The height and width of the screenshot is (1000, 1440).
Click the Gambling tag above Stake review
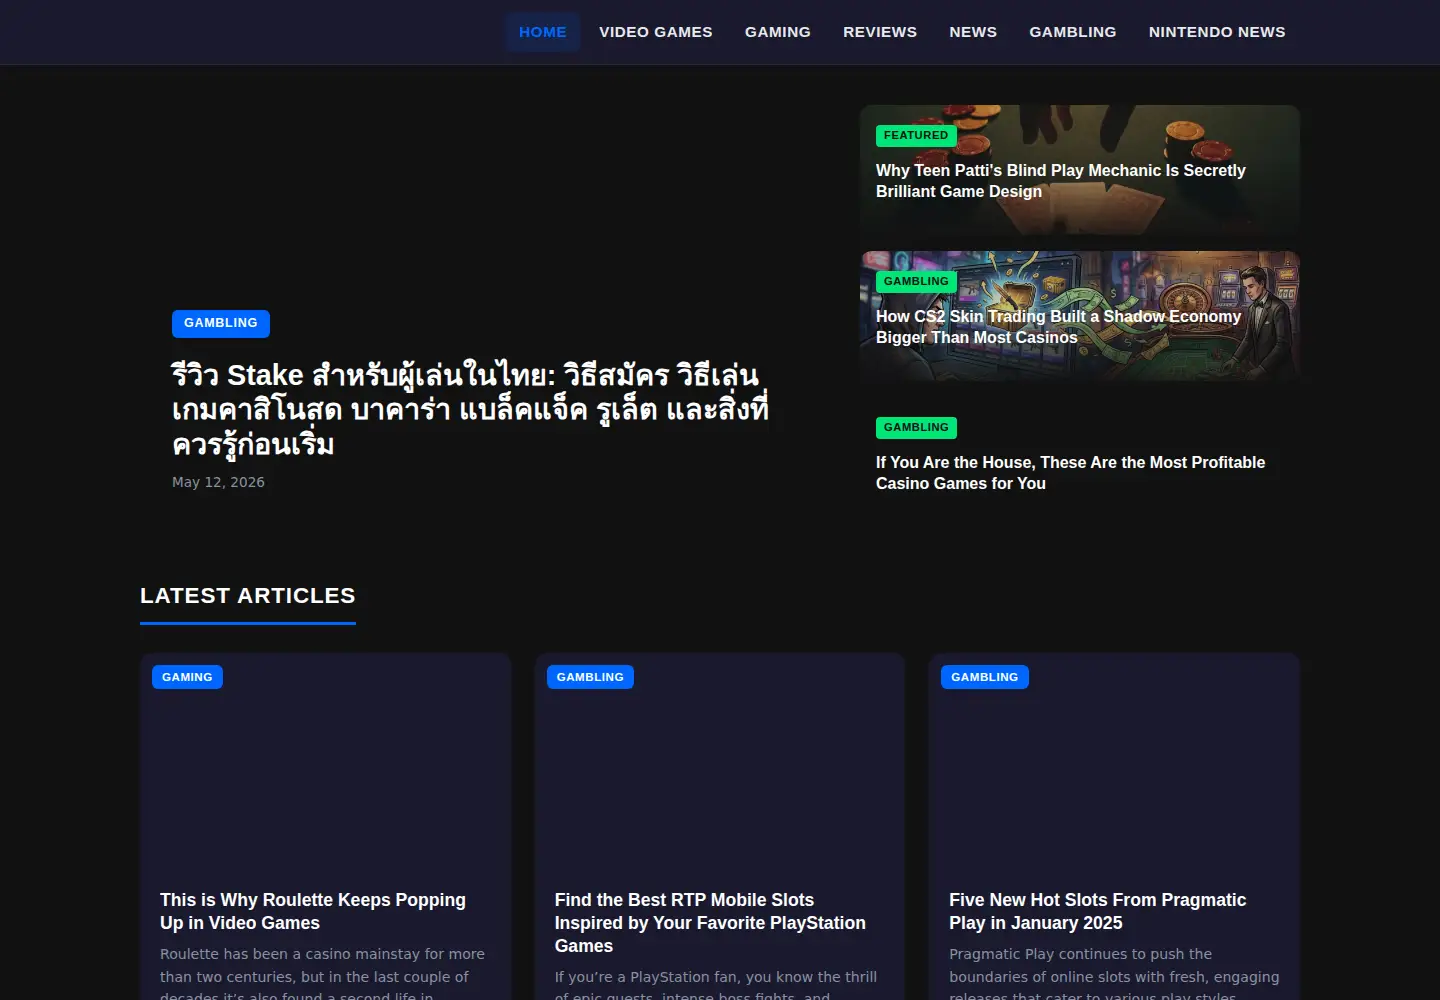(x=221, y=323)
